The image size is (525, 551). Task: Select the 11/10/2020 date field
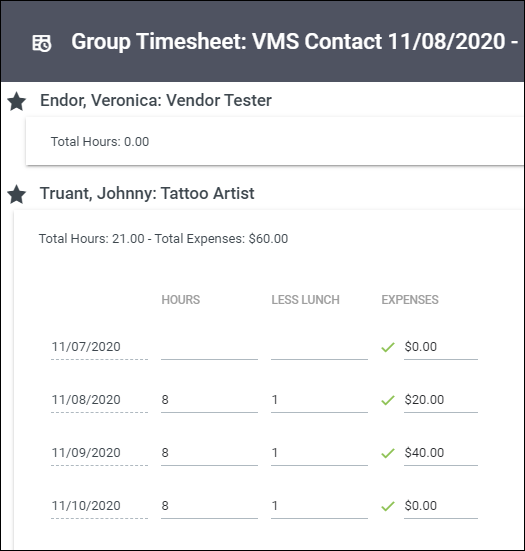click(99, 506)
